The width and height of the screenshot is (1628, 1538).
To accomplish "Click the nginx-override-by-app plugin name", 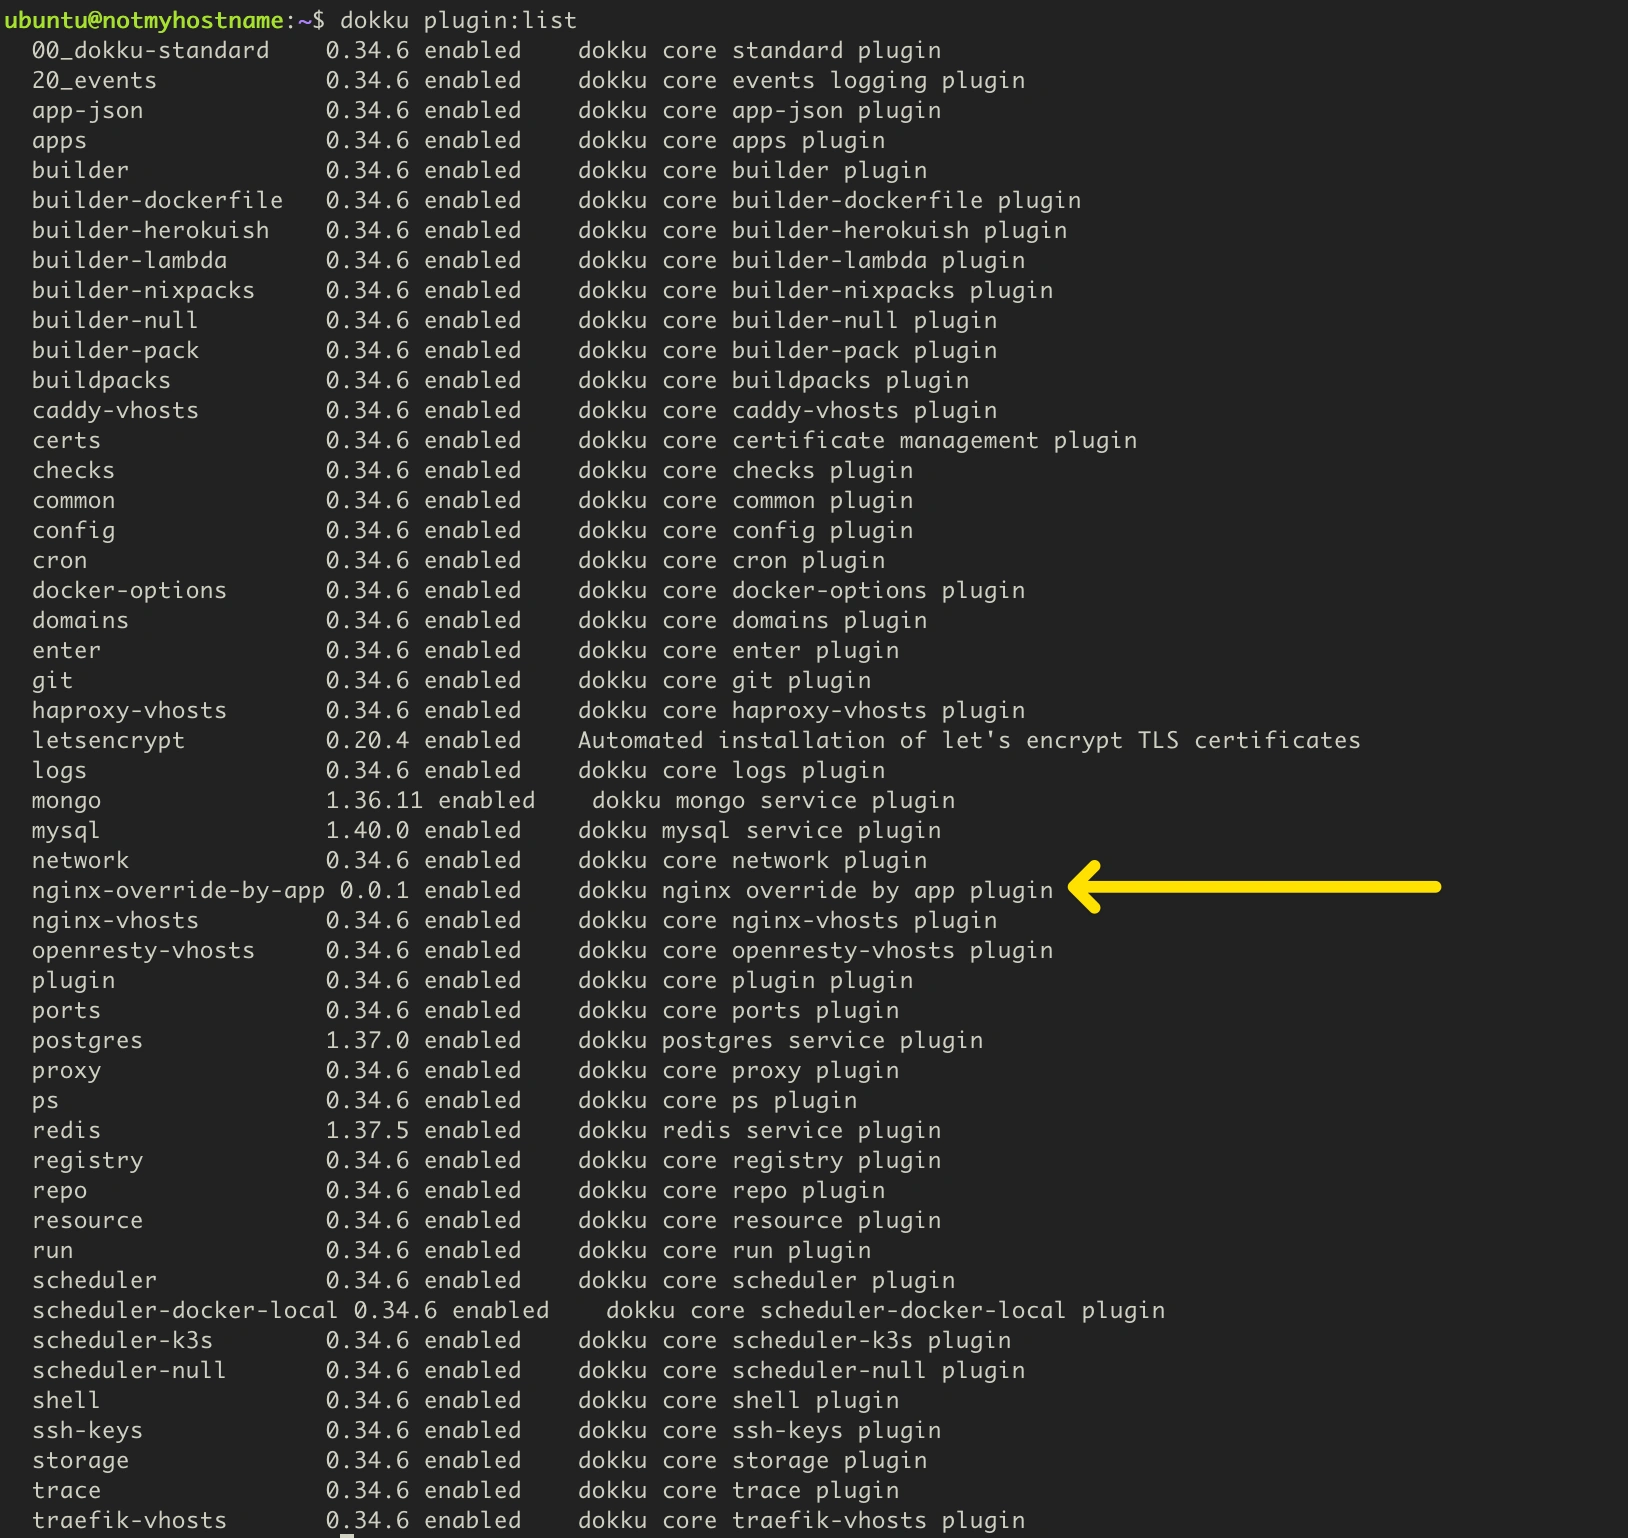I will 178,890.
